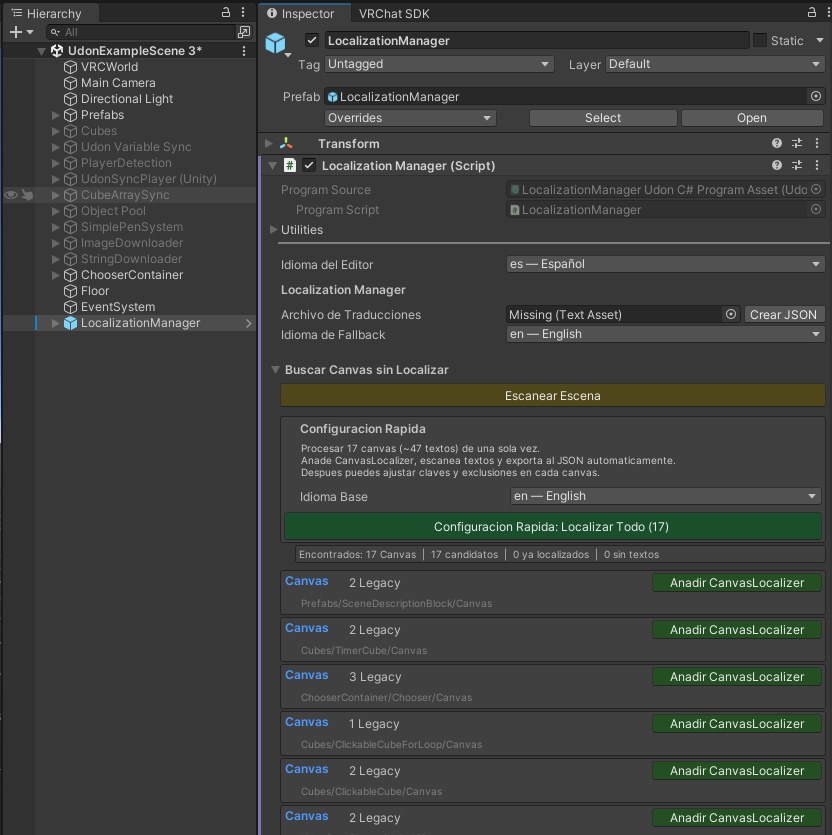Select the Hierarchy tab
Viewport: 832px width, 835px height.
pos(50,13)
